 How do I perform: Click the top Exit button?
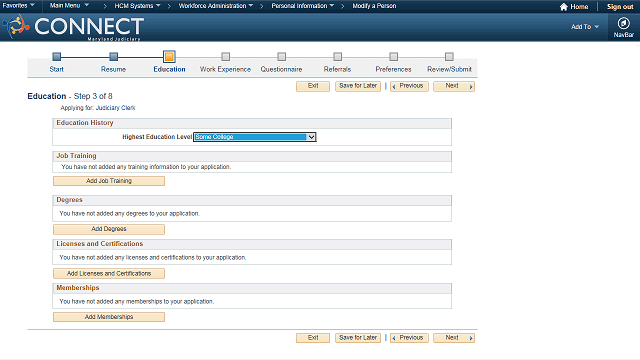(x=313, y=86)
